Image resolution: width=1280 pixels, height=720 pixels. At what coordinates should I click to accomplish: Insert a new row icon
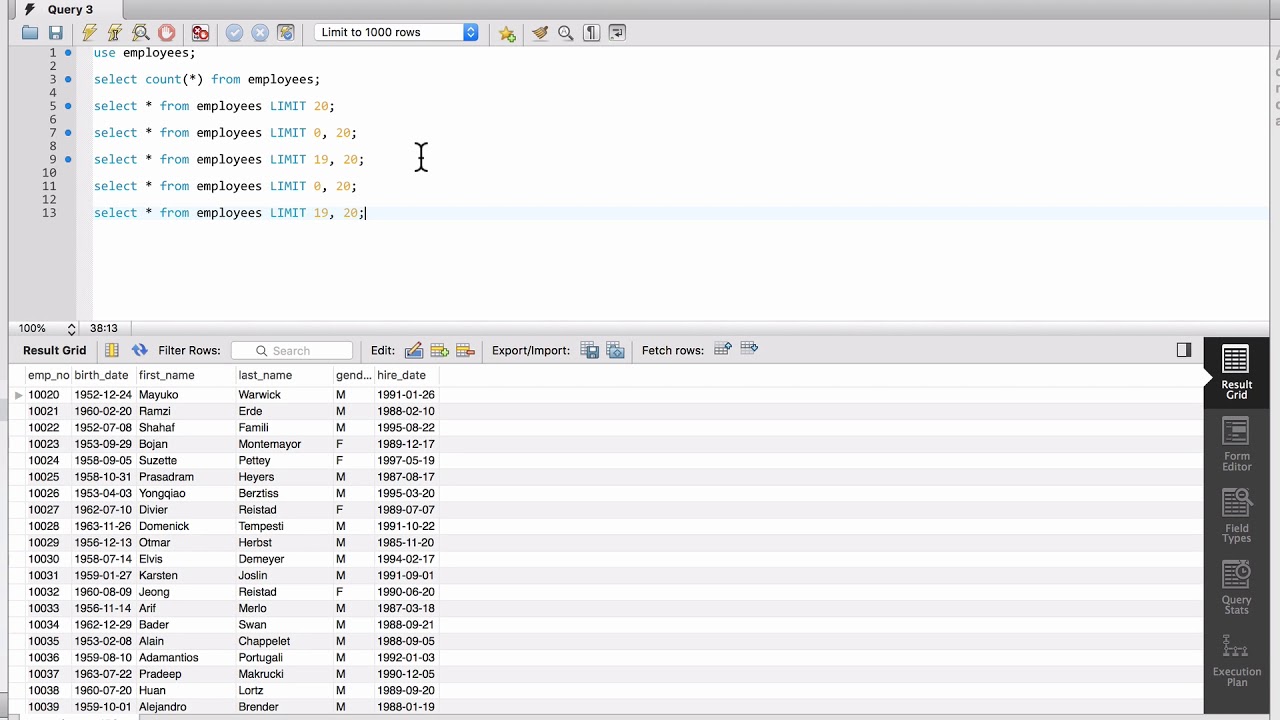click(439, 350)
